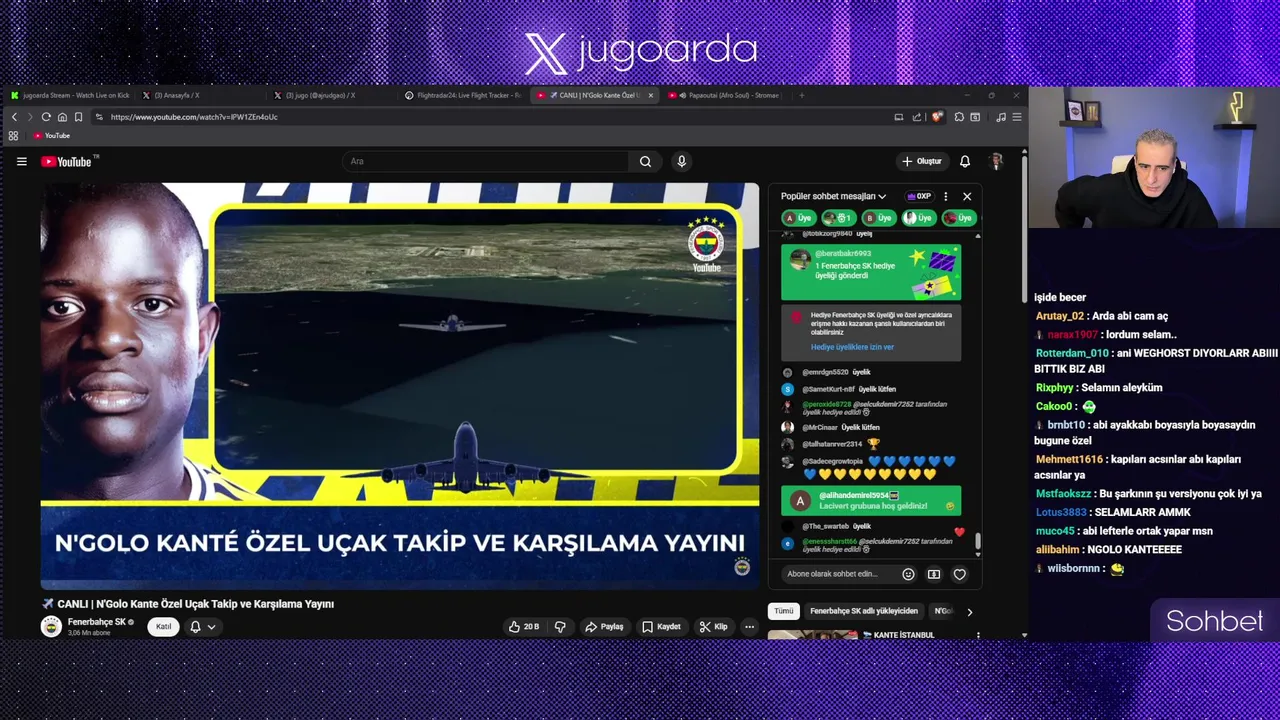Run search with the magnifier button
Screen dimensions: 1280x720
point(645,161)
